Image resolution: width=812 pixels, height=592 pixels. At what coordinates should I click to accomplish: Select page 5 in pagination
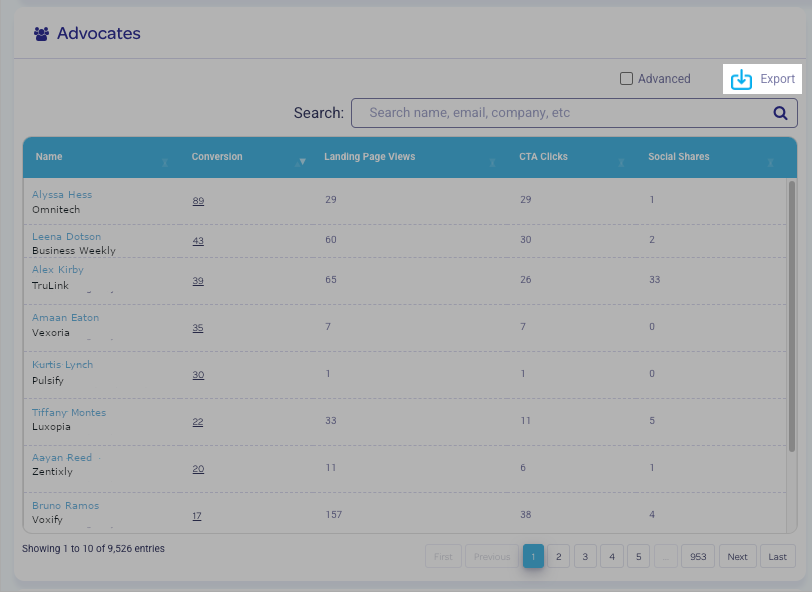click(x=638, y=557)
